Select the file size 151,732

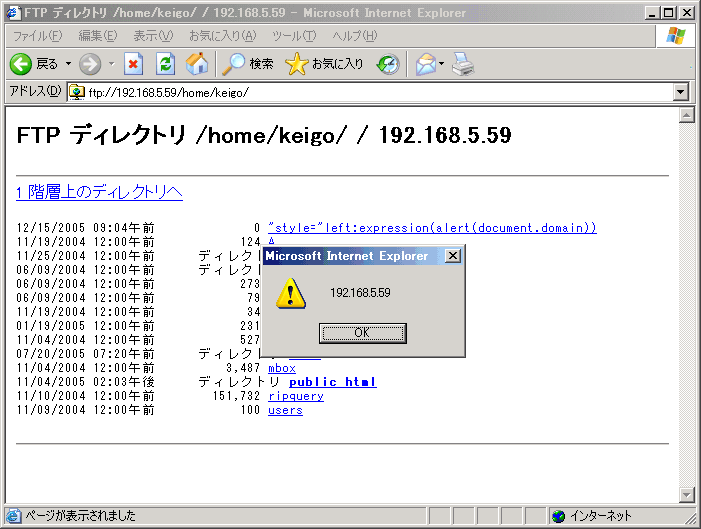(x=236, y=396)
